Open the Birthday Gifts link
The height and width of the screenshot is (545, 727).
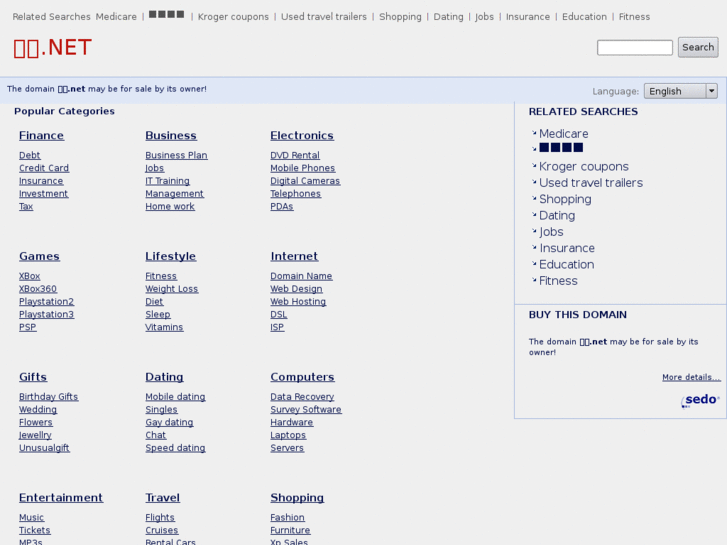pyautogui.click(x=49, y=397)
